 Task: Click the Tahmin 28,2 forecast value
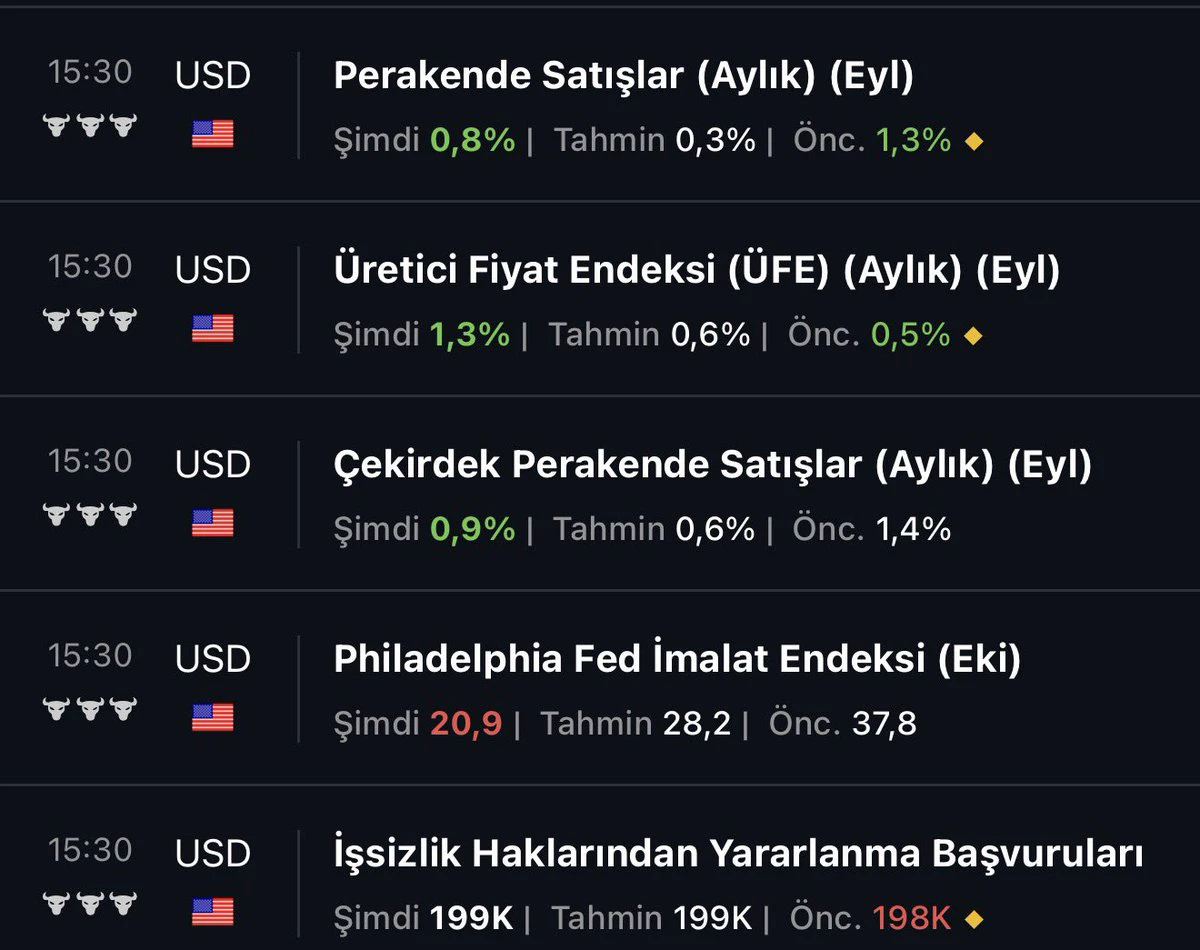(x=636, y=723)
